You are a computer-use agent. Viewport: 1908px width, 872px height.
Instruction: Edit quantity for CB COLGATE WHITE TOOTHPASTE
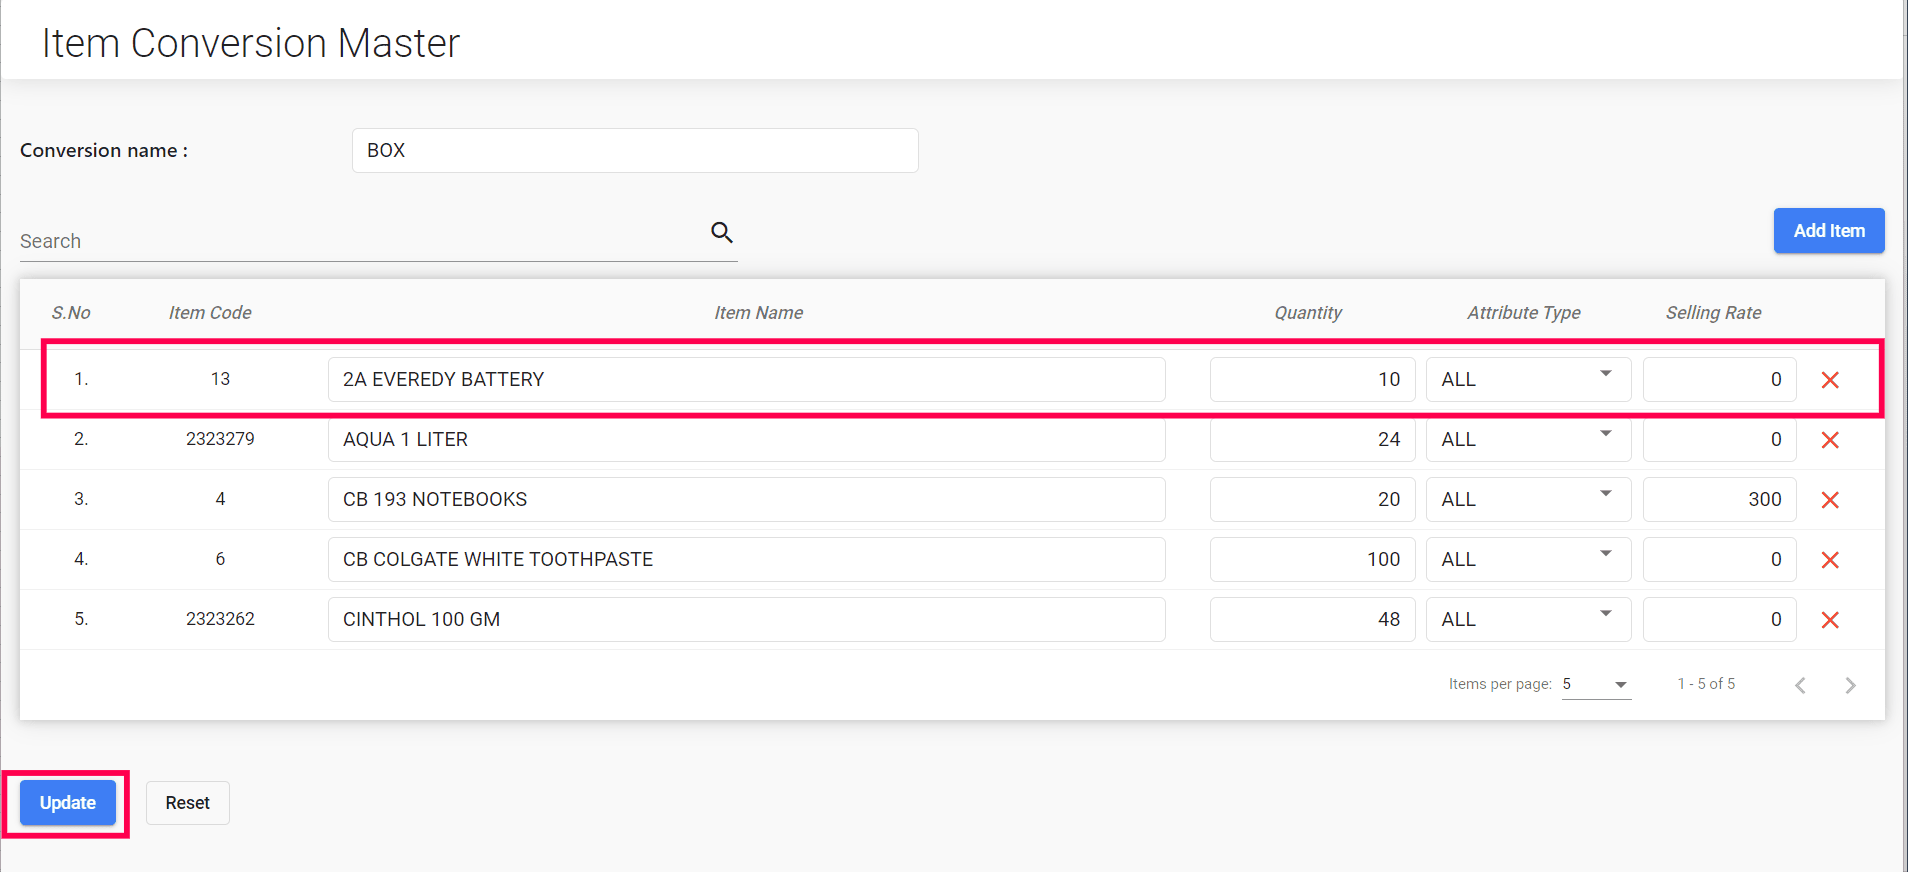(1311, 560)
